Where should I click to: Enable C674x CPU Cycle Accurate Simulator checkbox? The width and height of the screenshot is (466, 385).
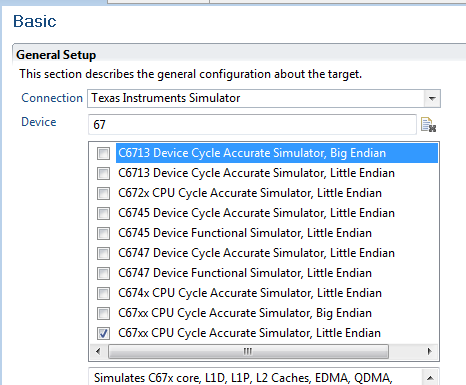[x=103, y=293]
